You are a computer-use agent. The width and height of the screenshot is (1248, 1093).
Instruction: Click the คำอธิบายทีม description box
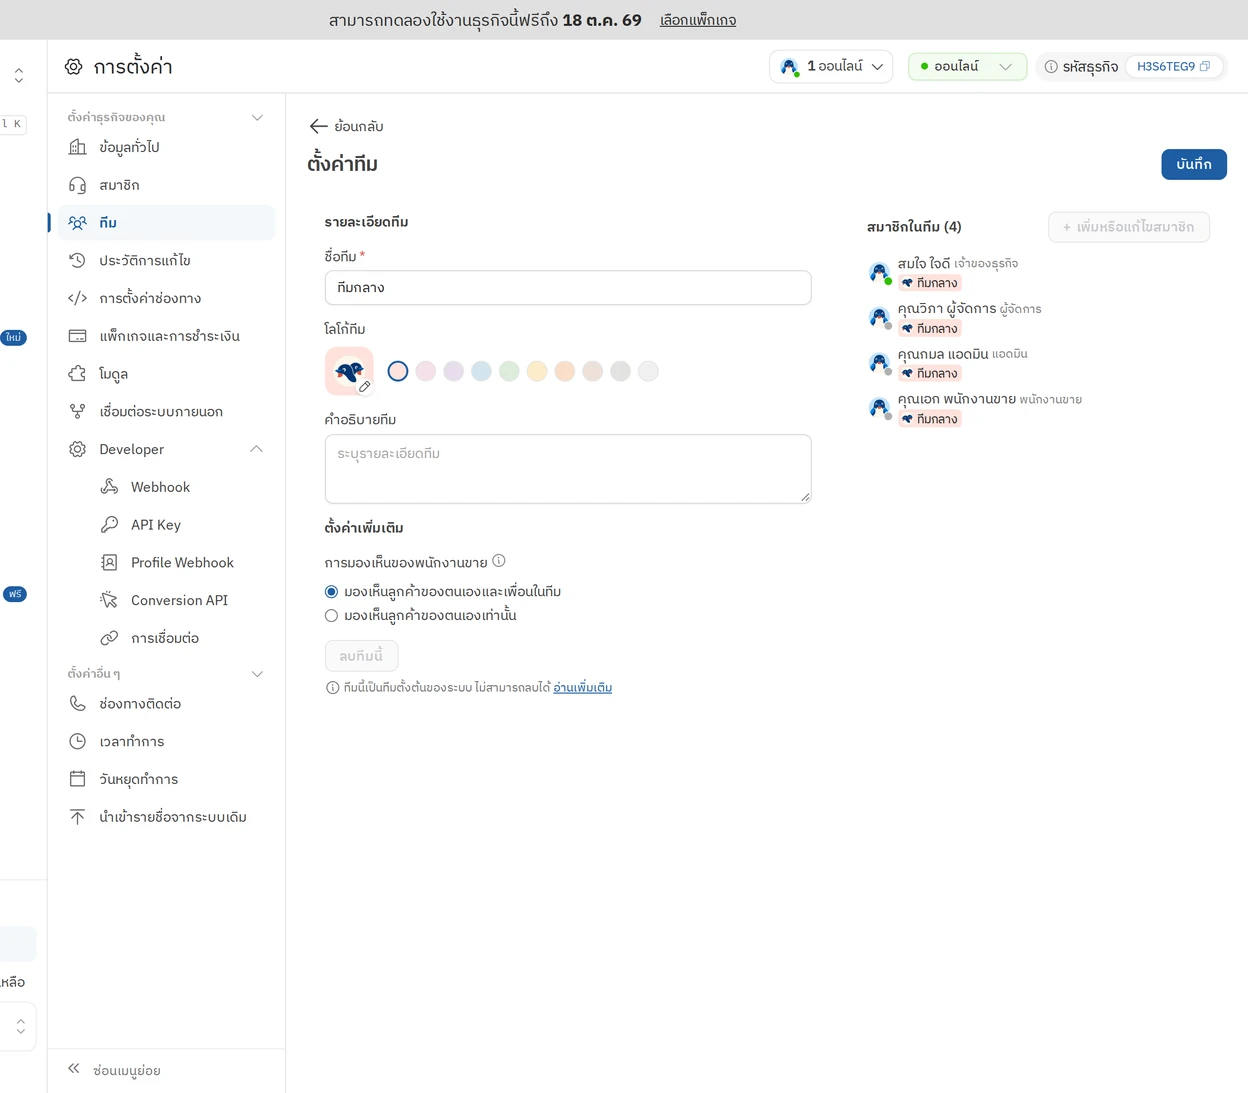tap(568, 469)
